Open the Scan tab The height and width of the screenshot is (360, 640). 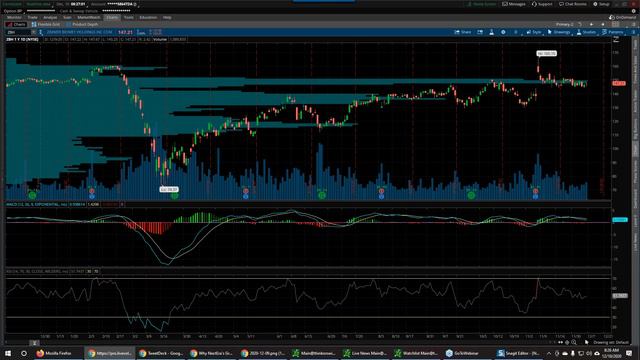tap(67, 18)
